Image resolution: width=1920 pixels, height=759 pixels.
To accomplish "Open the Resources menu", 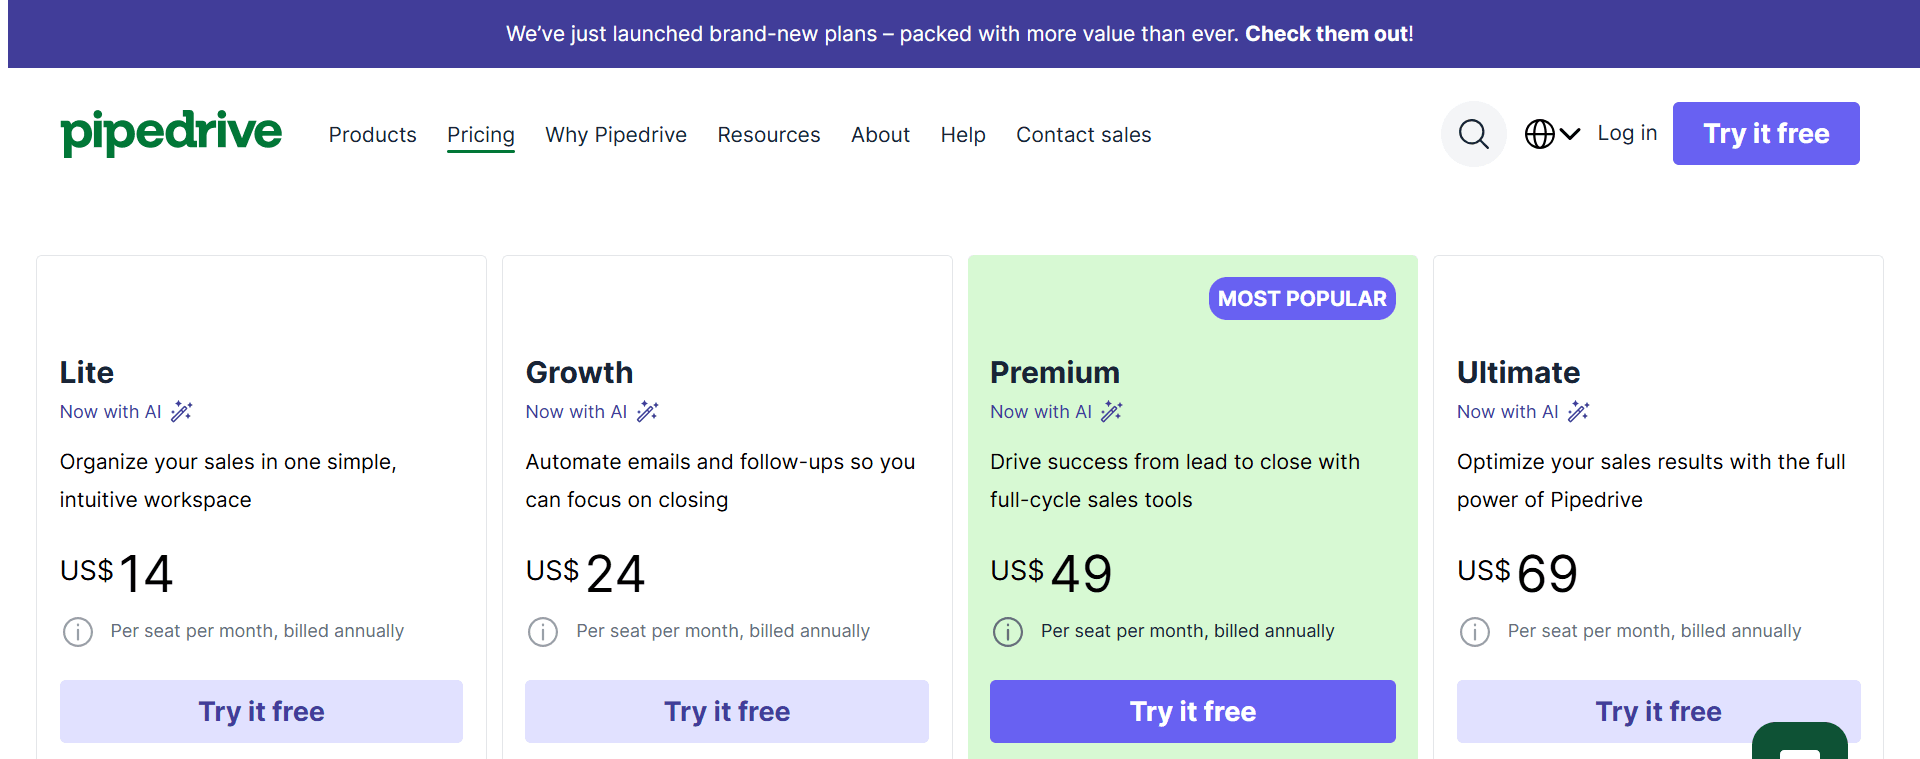I will (x=768, y=135).
